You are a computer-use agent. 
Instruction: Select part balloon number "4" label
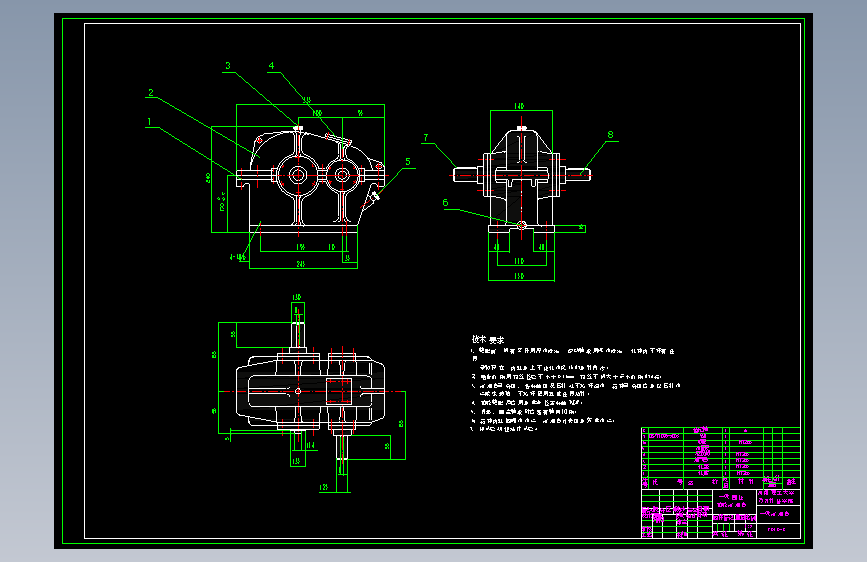(271, 66)
